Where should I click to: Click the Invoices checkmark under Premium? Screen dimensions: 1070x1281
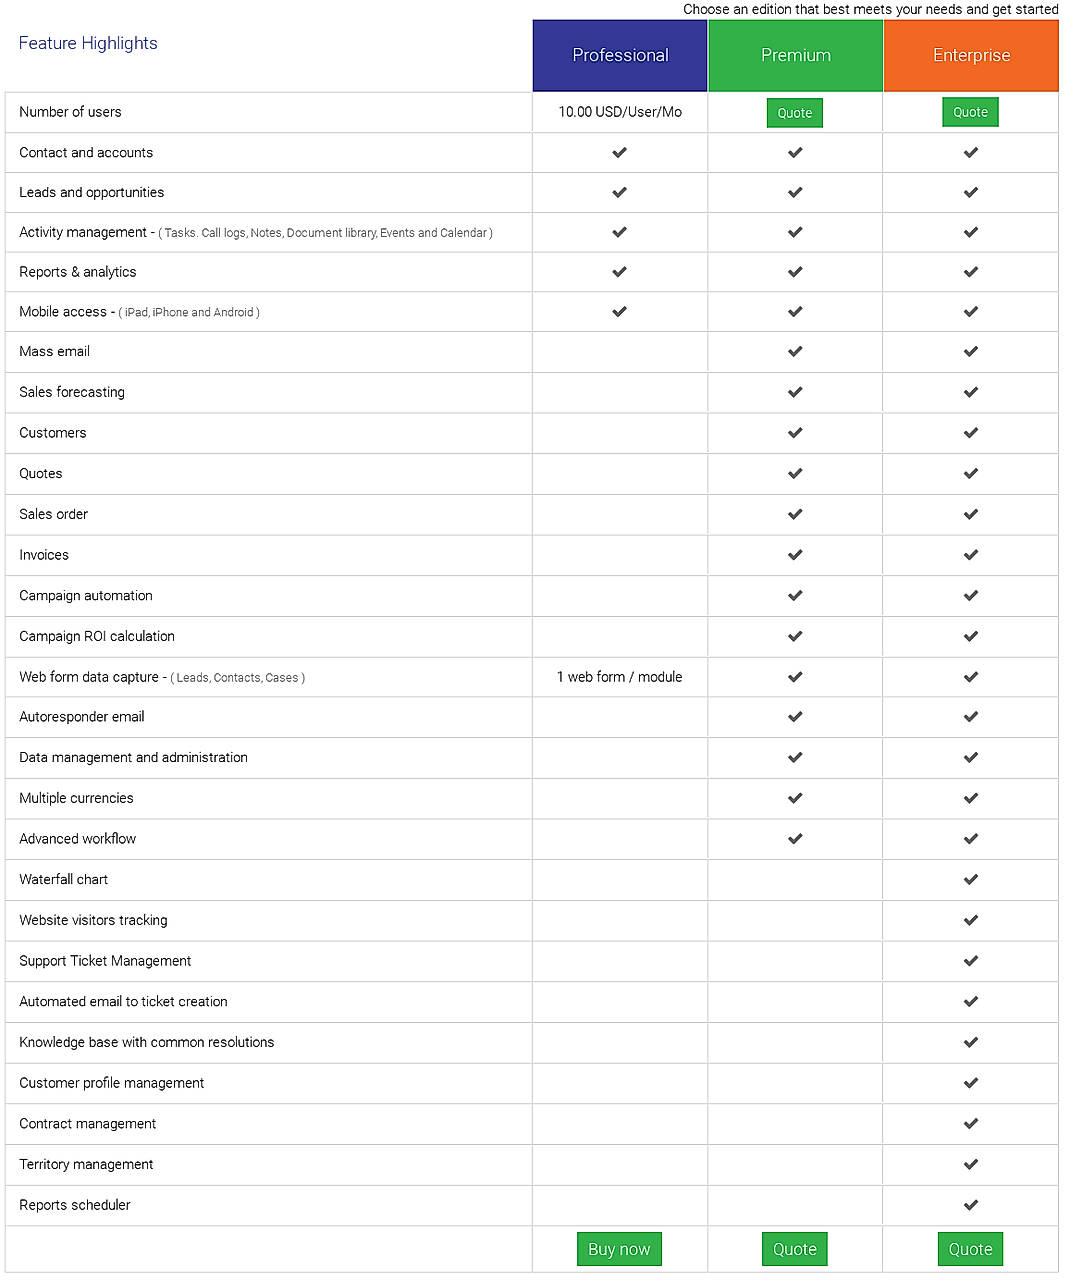tap(795, 555)
